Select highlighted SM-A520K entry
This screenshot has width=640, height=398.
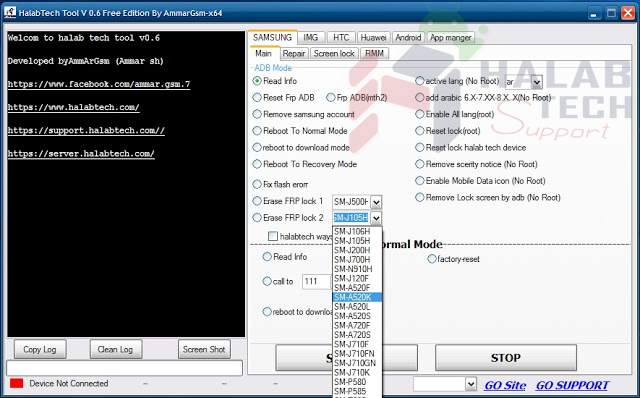pos(357,297)
